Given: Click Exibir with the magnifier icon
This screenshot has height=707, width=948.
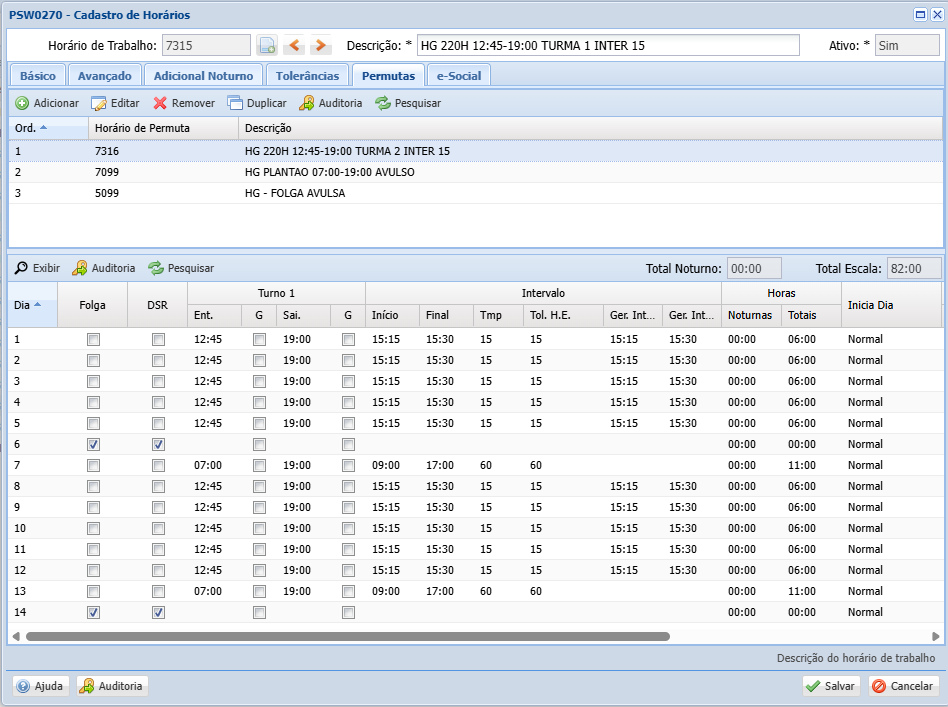Looking at the screenshot, I should pos(37,268).
